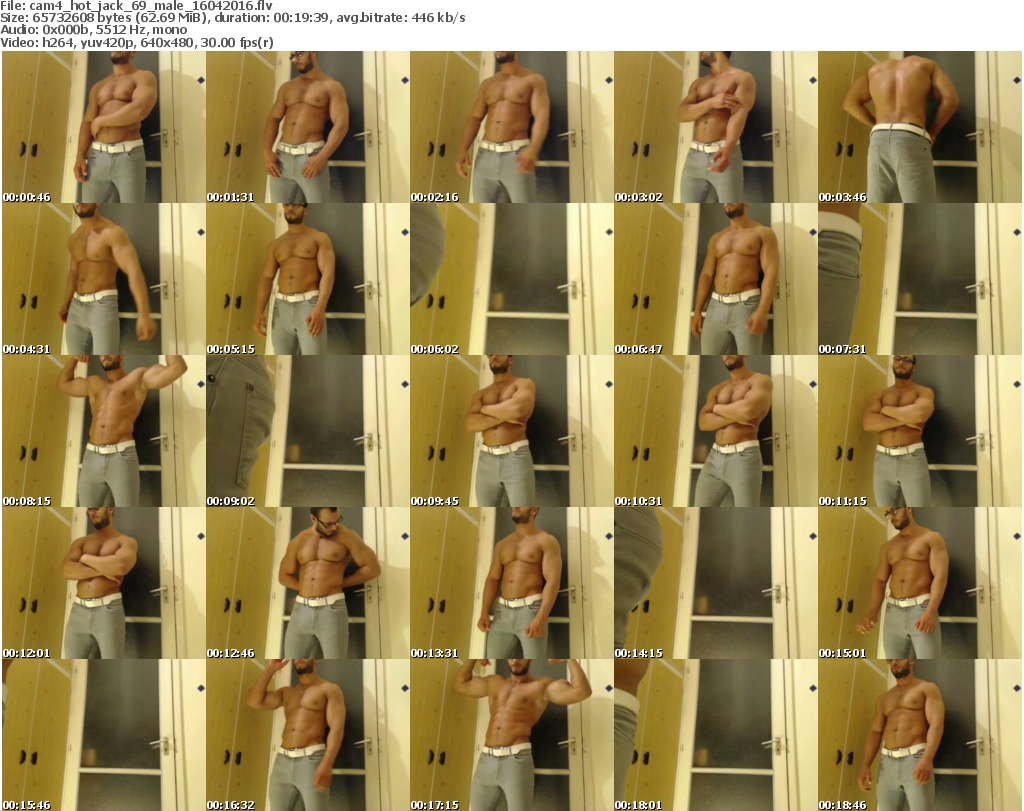The width and height of the screenshot is (1024, 811).
Task: Select the thumbnail frame stamped 00:03:46
Action: pyautogui.click(x=920, y=127)
